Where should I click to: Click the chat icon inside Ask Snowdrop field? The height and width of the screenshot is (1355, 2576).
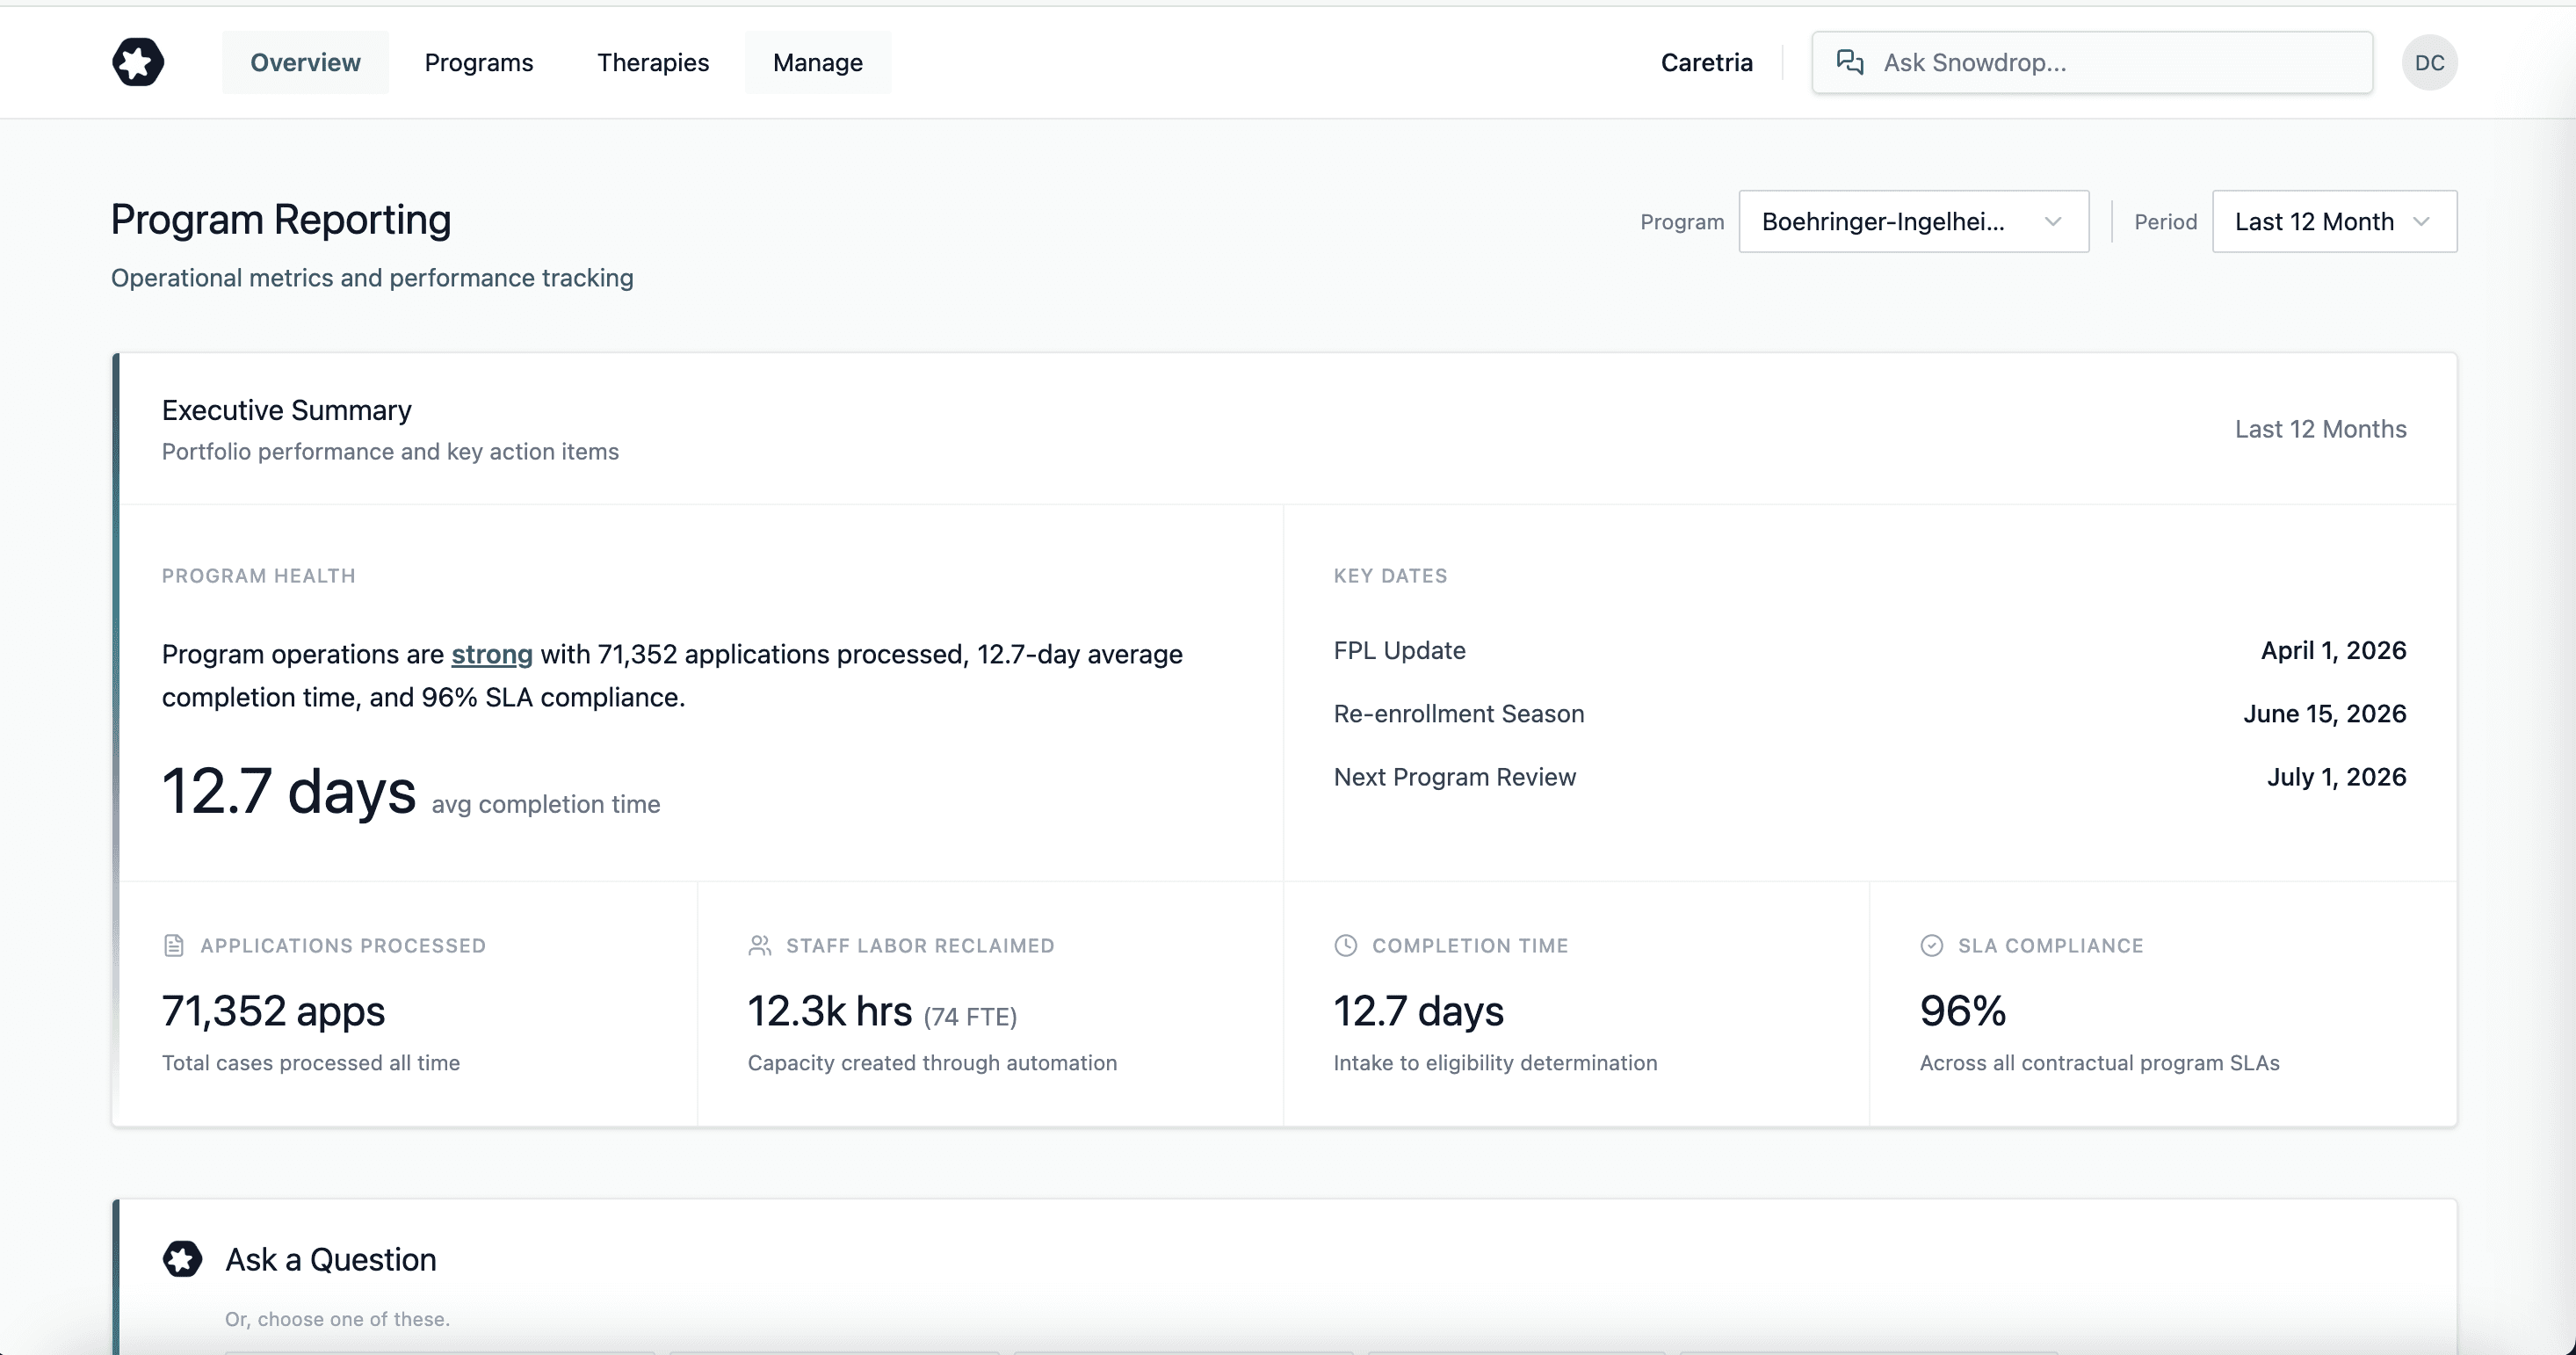(1851, 61)
